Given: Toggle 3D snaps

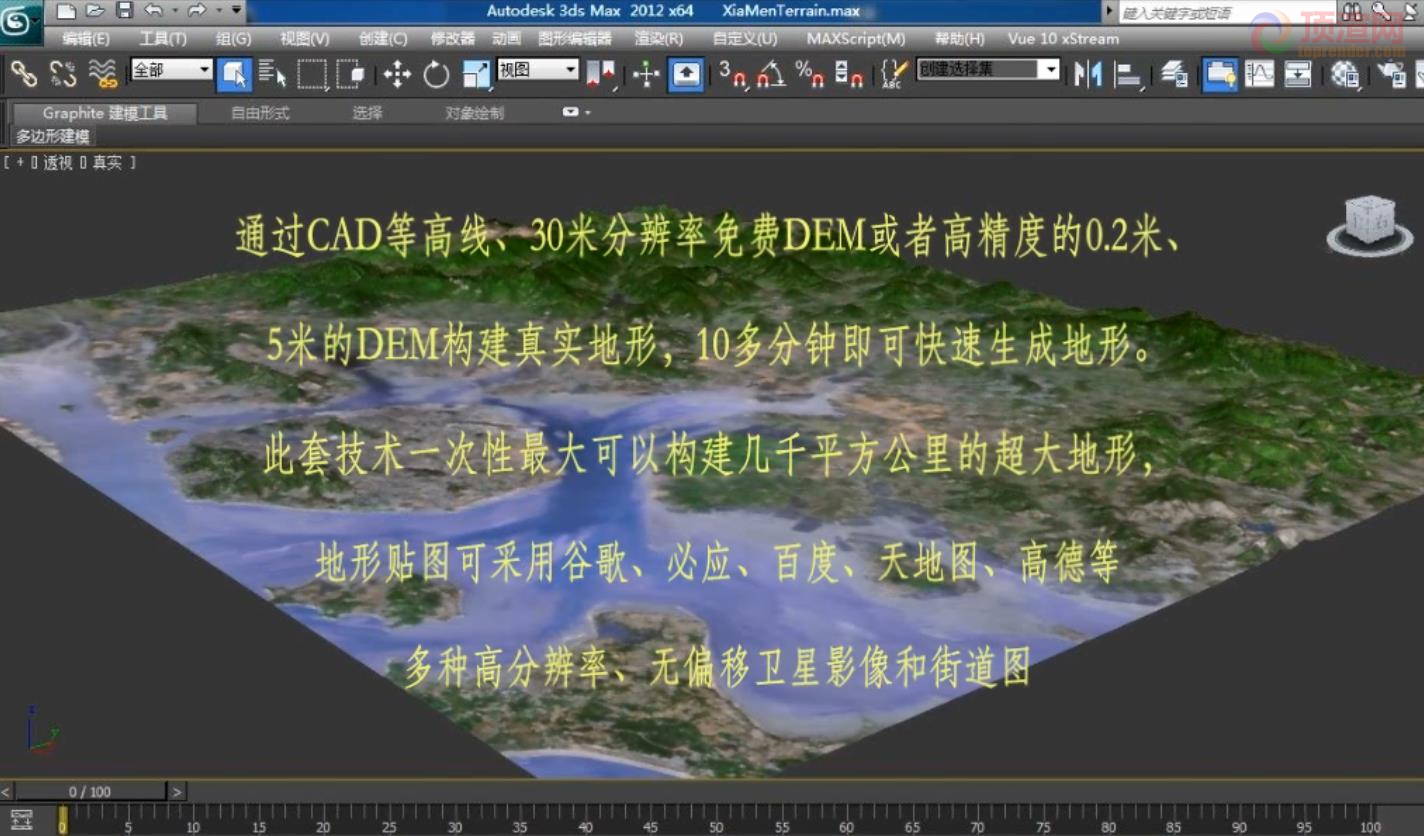Looking at the screenshot, I should (x=733, y=74).
